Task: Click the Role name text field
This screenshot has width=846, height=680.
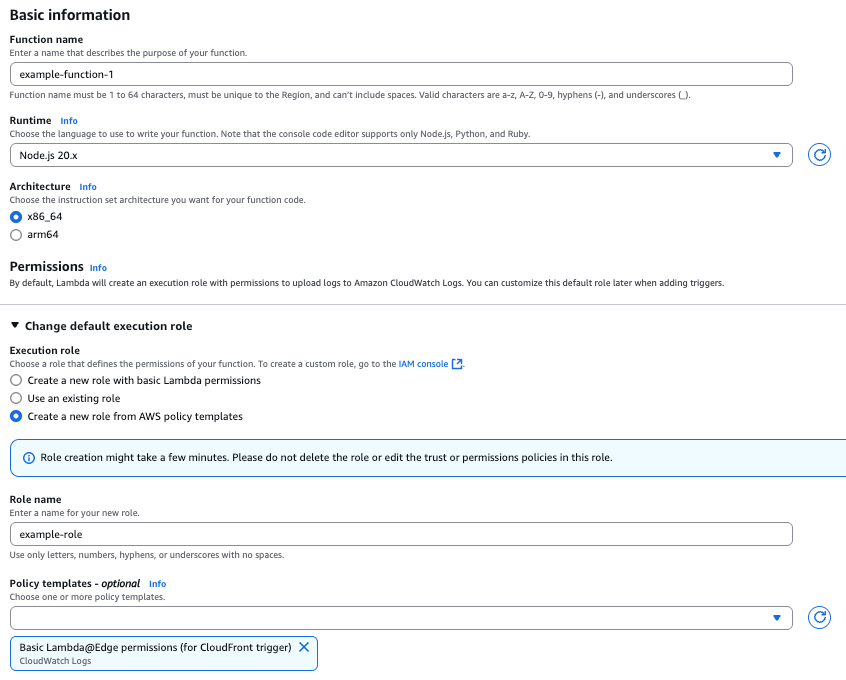Action: click(x=400, y=534)
